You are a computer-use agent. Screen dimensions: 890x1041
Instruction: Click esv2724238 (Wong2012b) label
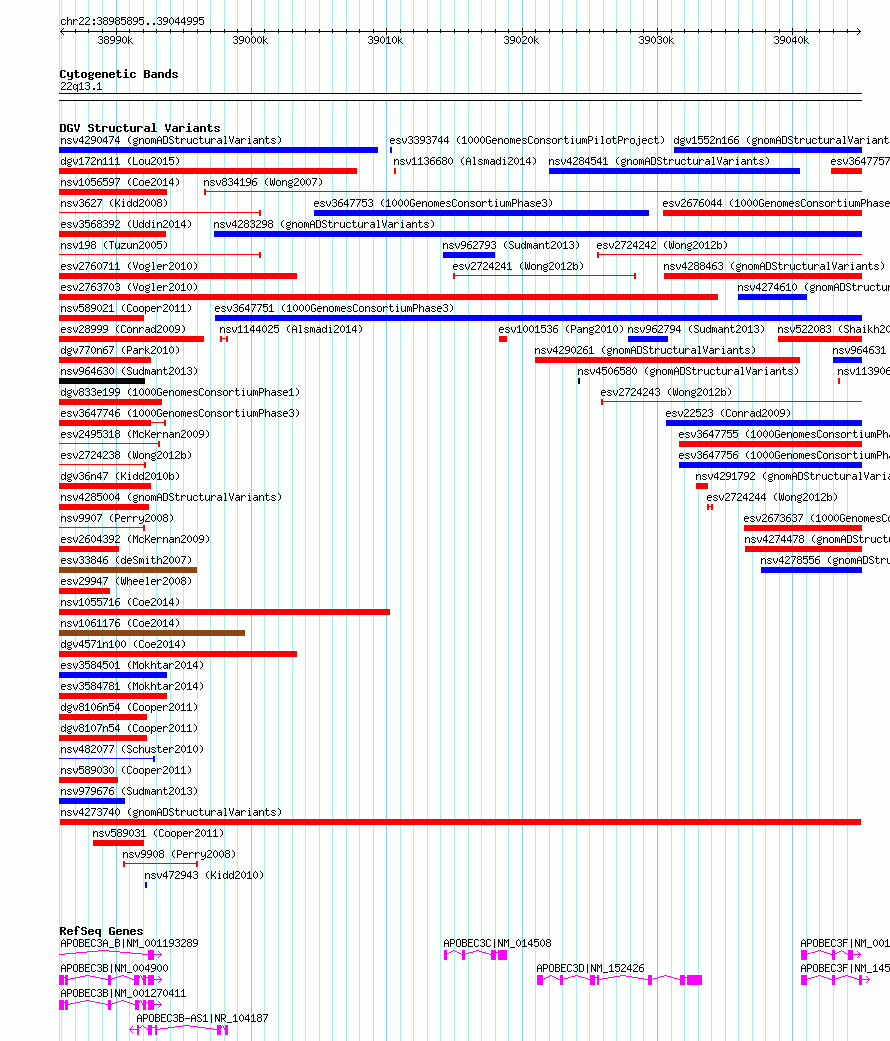click(126, 455)
